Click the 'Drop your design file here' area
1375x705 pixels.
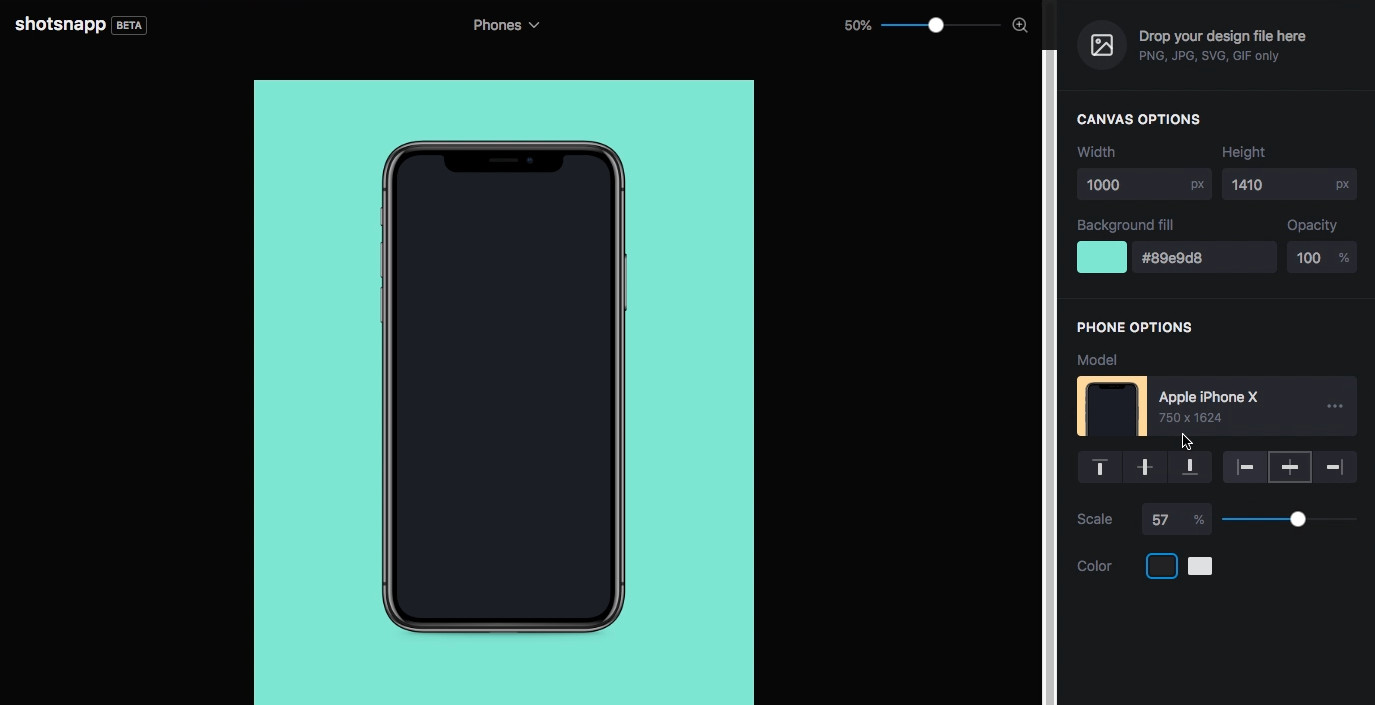click(x=1221, y=45)
